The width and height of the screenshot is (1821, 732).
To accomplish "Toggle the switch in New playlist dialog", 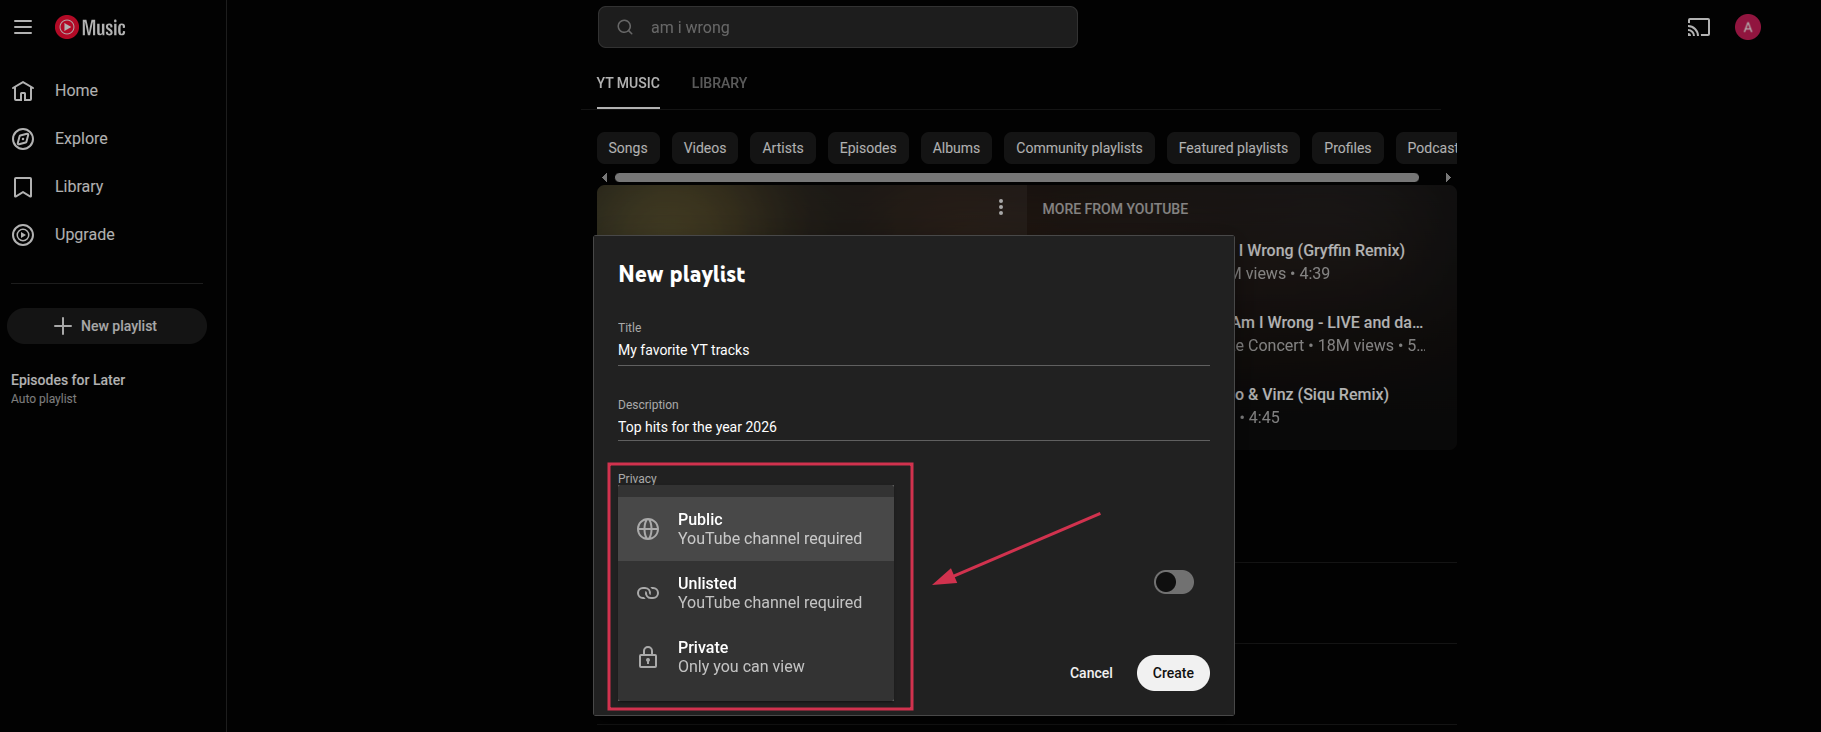I will (1173, 582).
